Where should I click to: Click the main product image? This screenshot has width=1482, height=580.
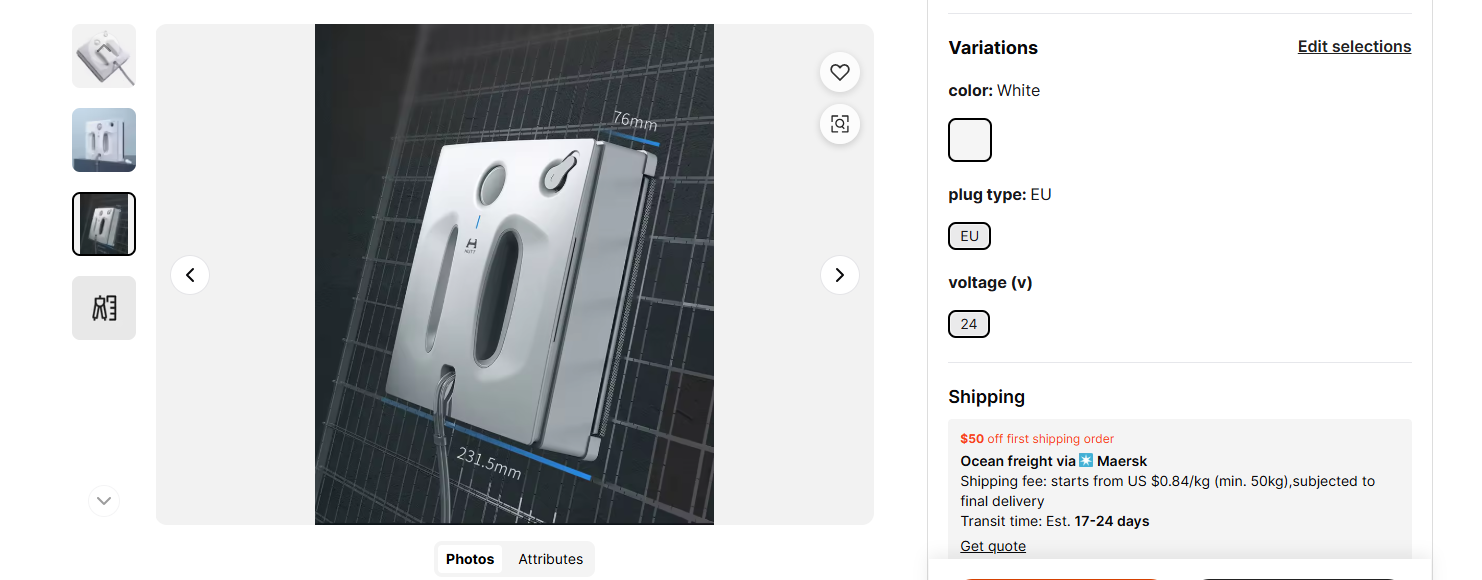[514, 274]
